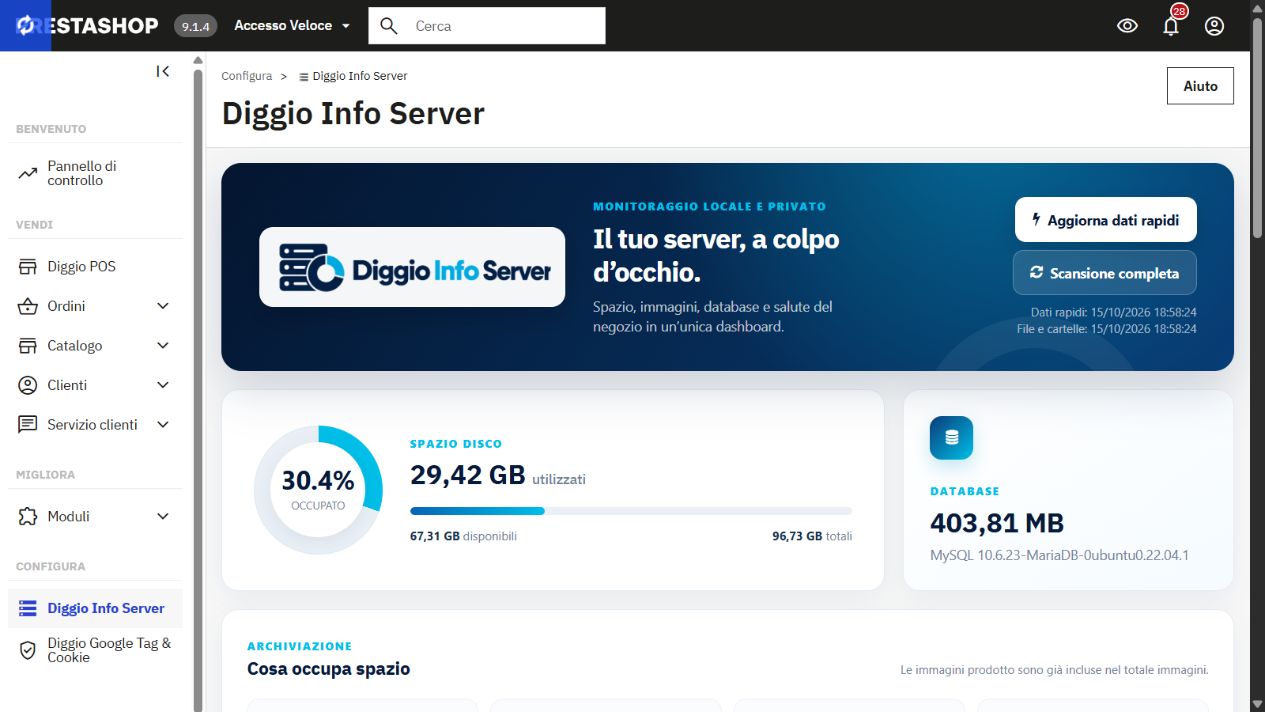
Task: Click the Diggio Info Server page title
Action: point(353,113)
